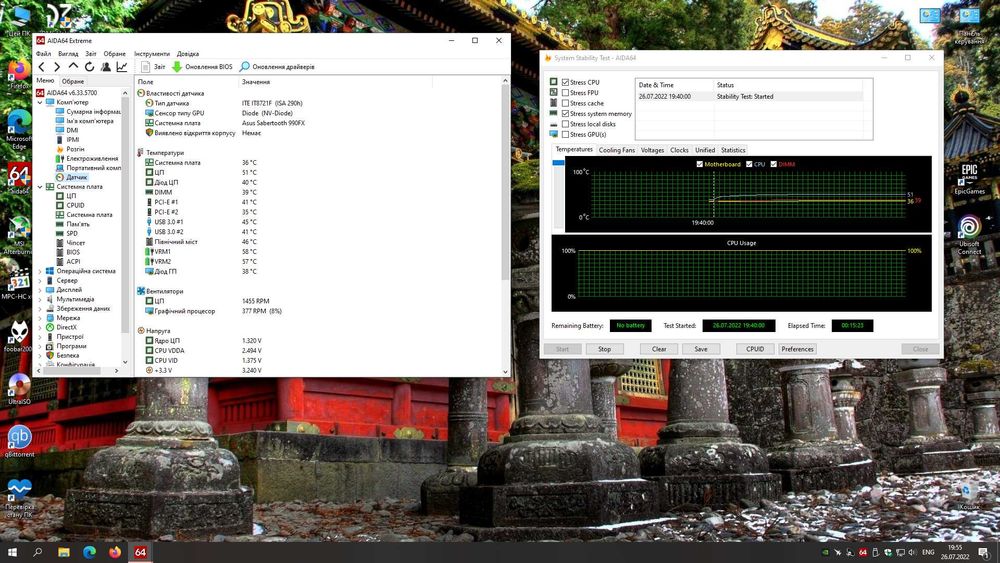Expand the DirectX tree node
This screenshot has height=563, width=1000.
click(40, 327)
